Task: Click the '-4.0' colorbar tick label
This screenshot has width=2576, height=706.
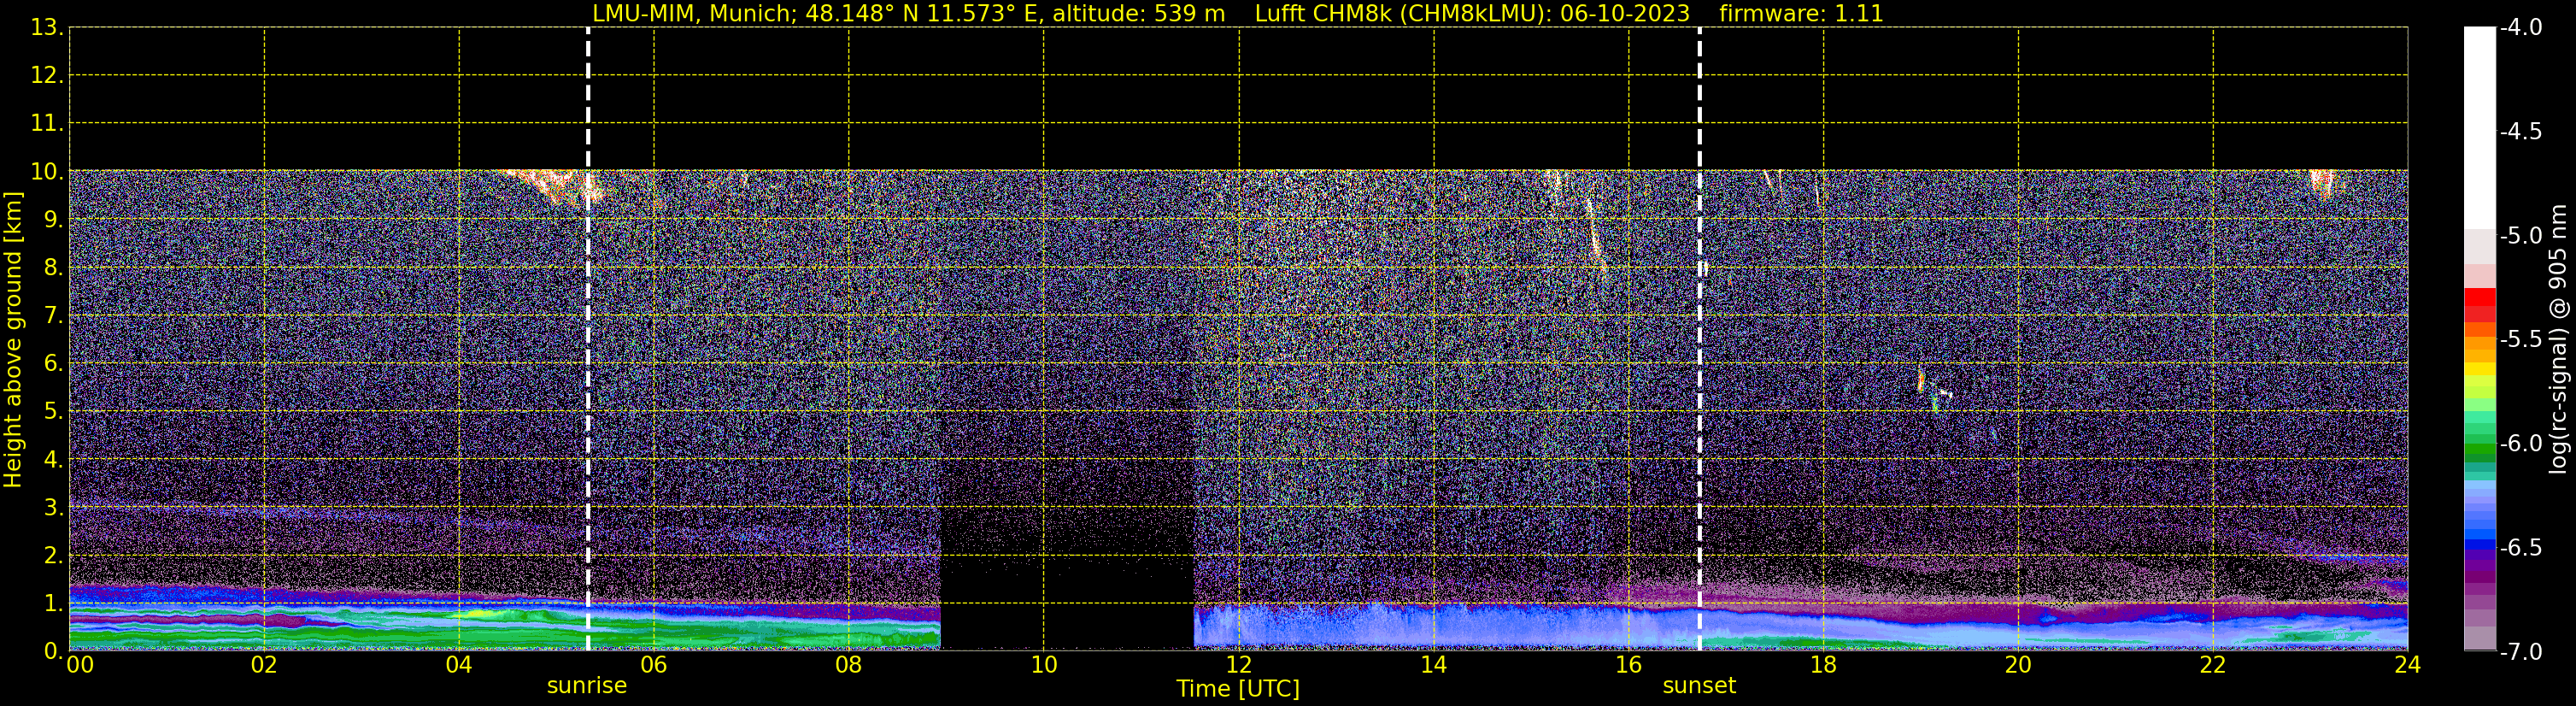Action: pos(2520,28)
